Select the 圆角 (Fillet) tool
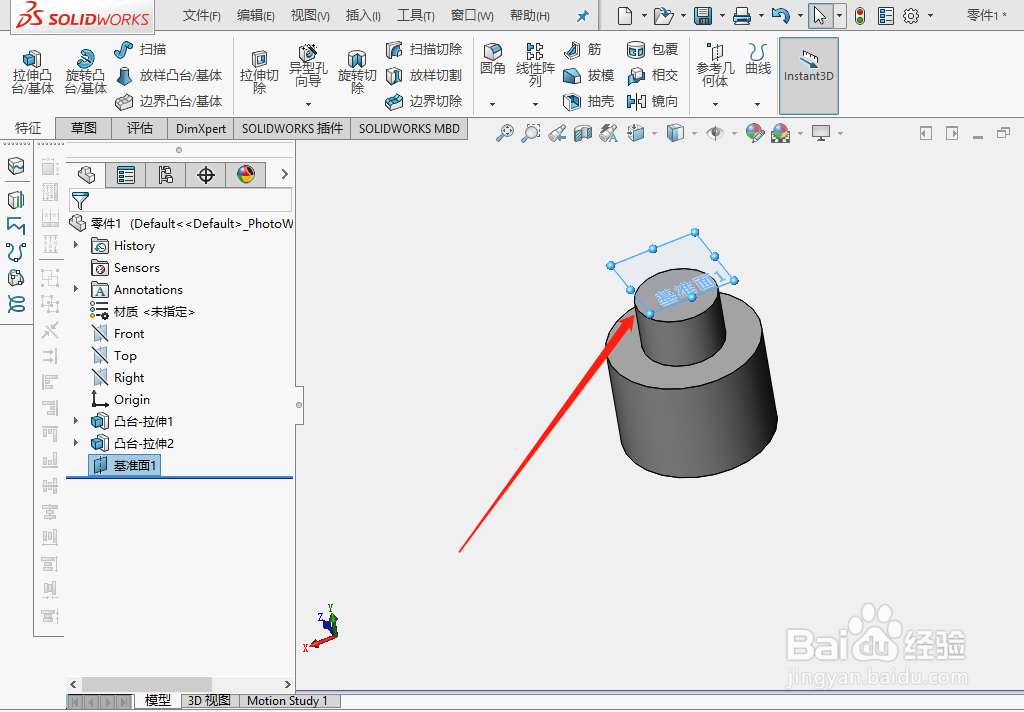 pyautogui.click(x=492, y=56)
